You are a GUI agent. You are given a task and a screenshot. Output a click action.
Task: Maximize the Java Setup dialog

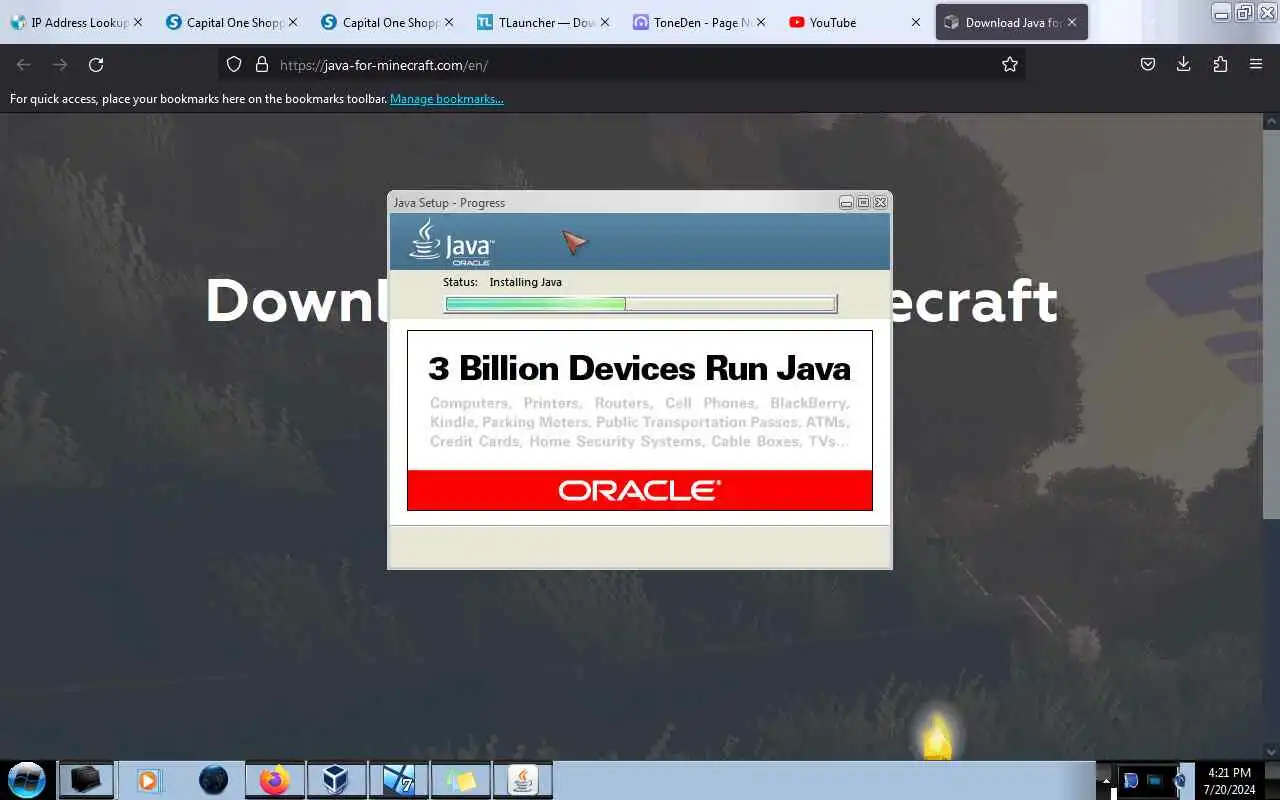pos(863,202)
